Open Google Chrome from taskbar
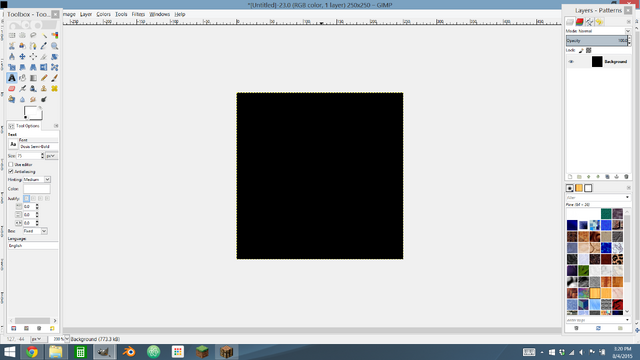Screen dimensions: 640x360 32,351
